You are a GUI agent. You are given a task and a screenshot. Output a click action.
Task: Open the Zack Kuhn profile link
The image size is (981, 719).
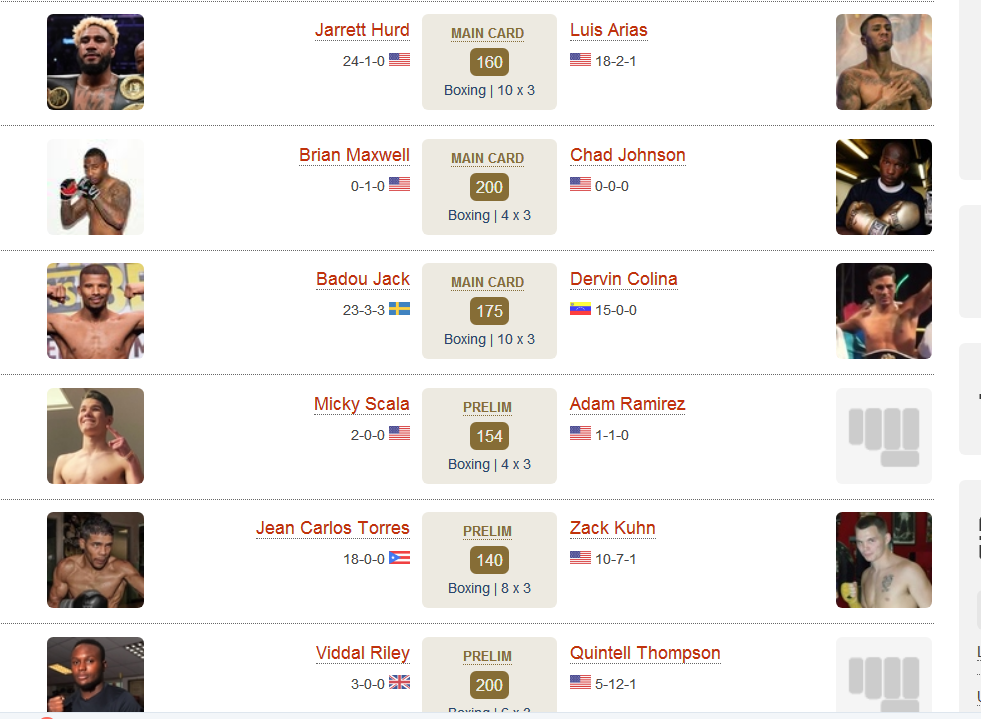tap(612, 528)
